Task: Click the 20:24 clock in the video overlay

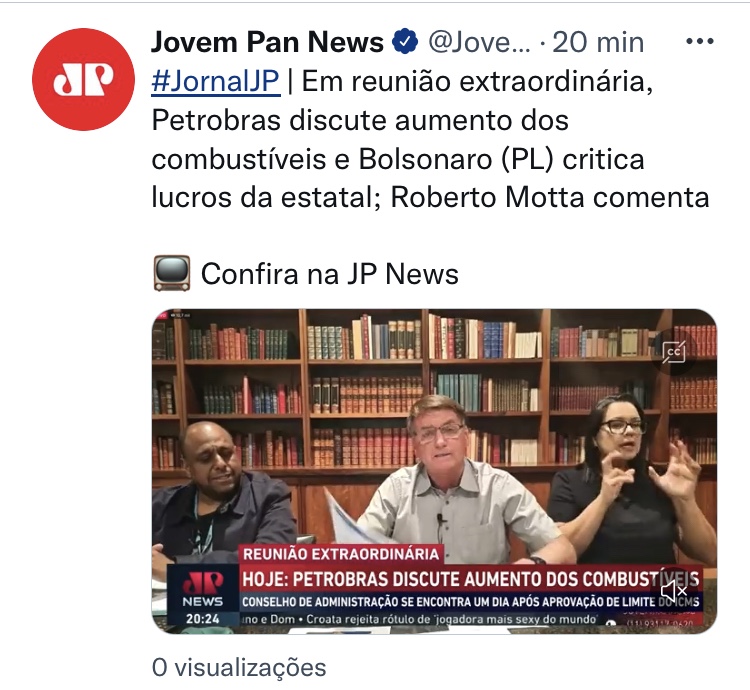Action: (202, 619)
